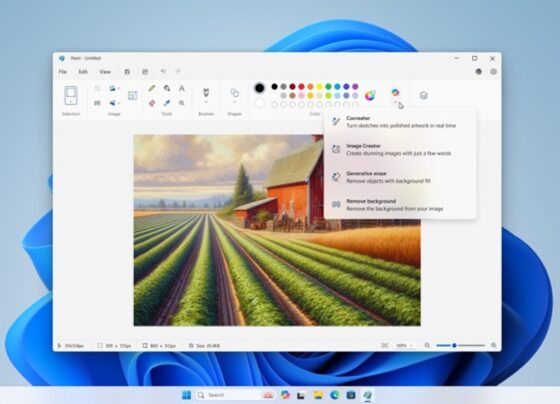
Task: Select the Text tool
Action: pyautogui.click(x=182, y=88)
